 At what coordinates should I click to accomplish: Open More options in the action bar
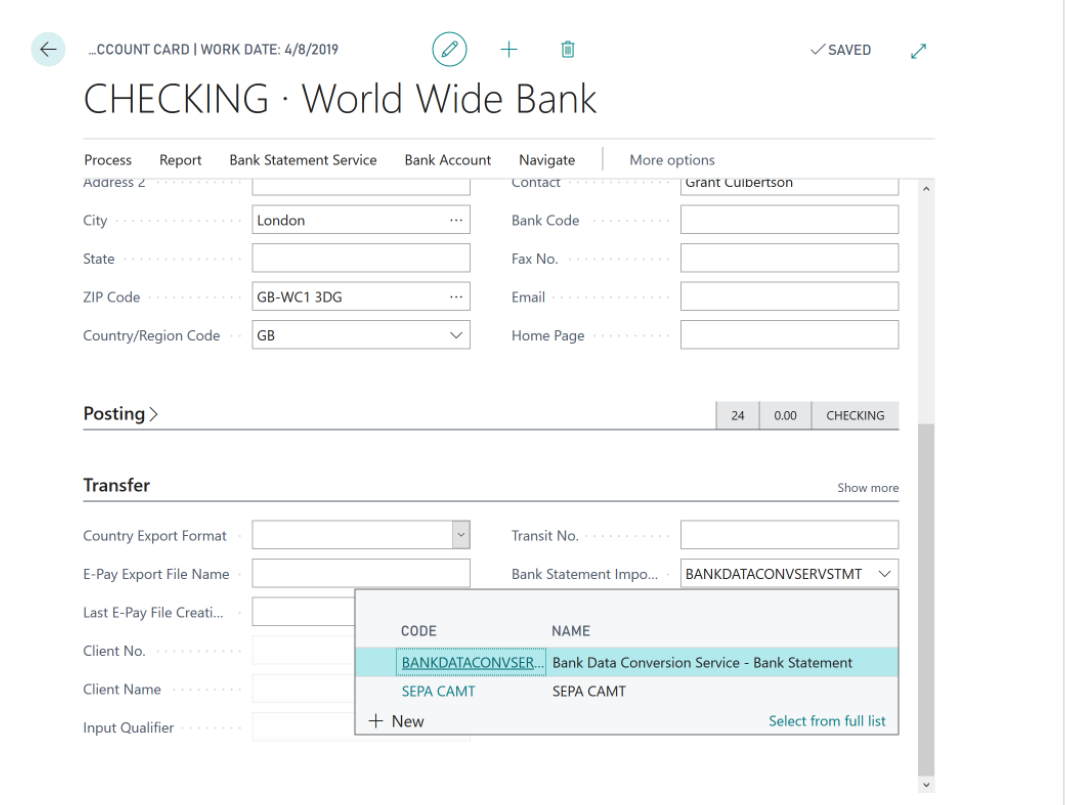[671, 159]
